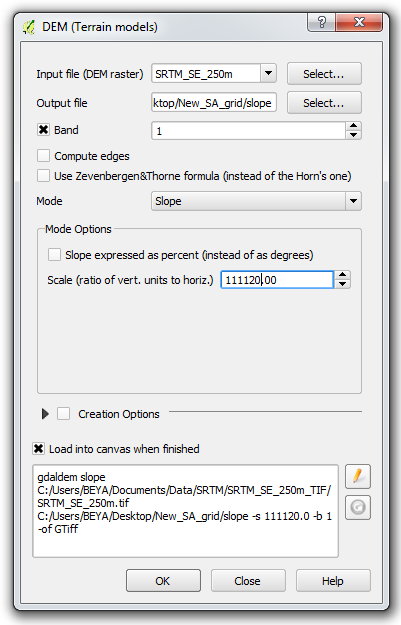Click Select button for Input file

pyautogui.click(x=324, y=74)
